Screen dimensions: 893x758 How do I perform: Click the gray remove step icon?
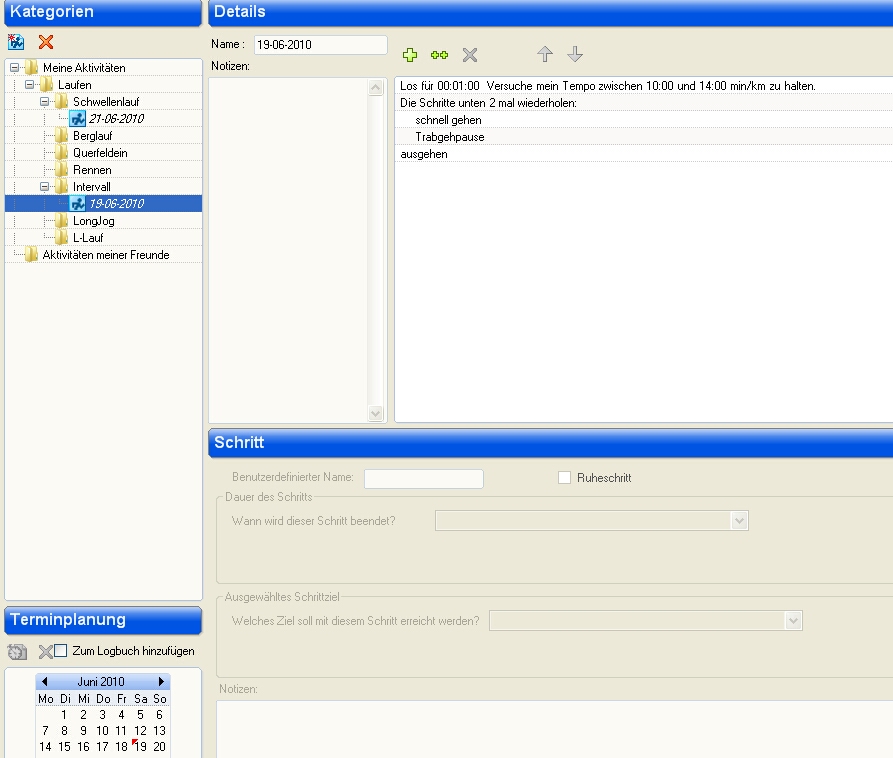470,55
